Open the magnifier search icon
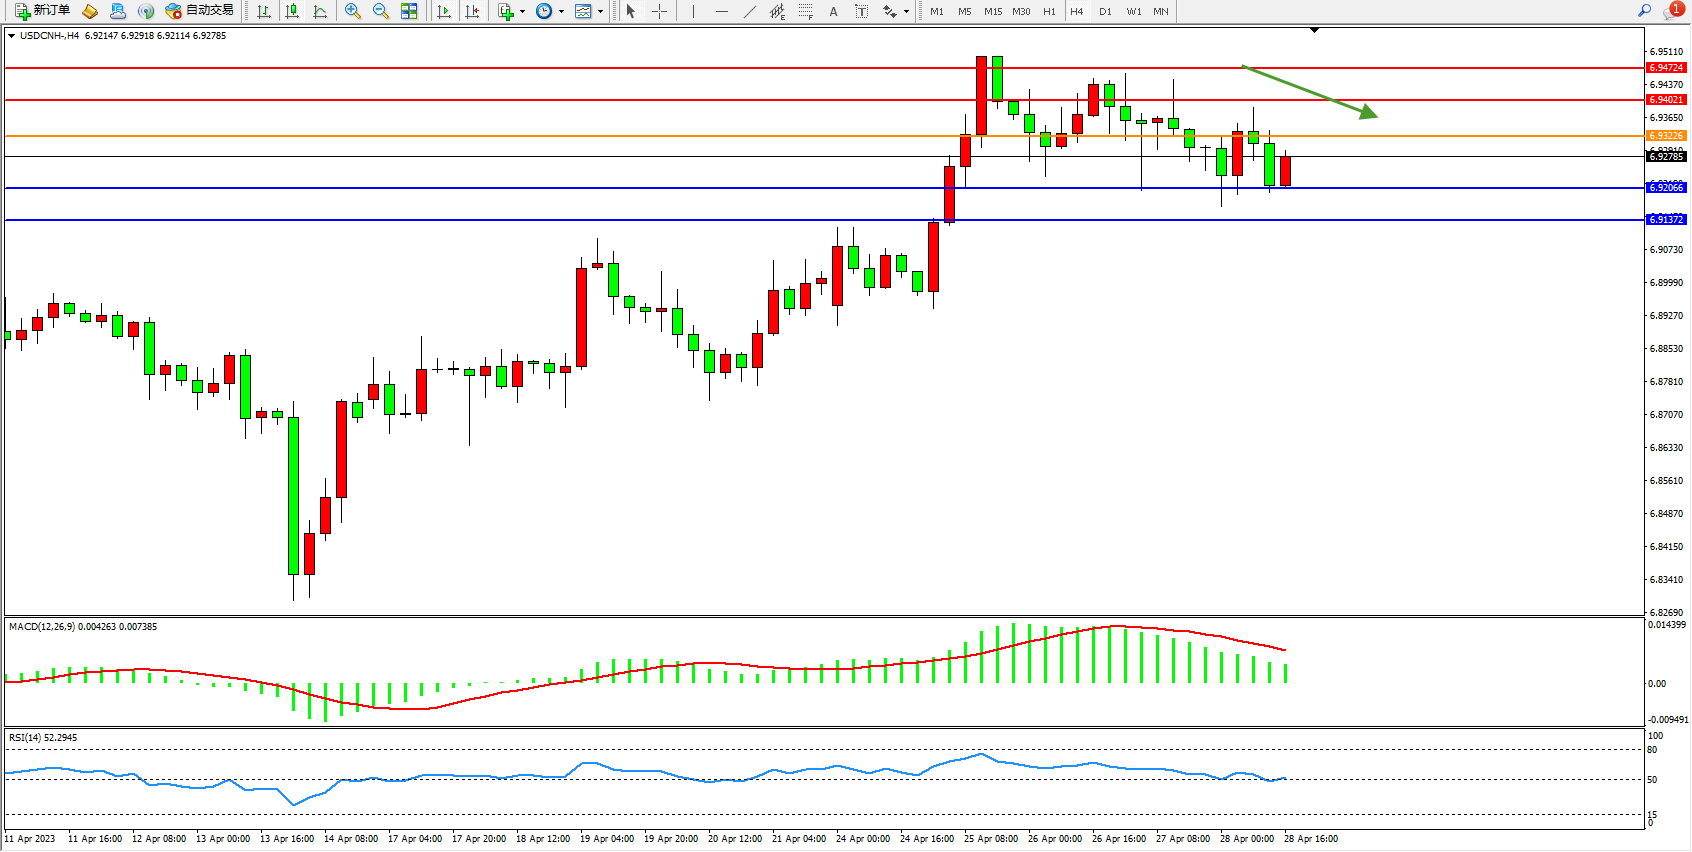Viewport: 1692px width, 852px height. 1644,11
